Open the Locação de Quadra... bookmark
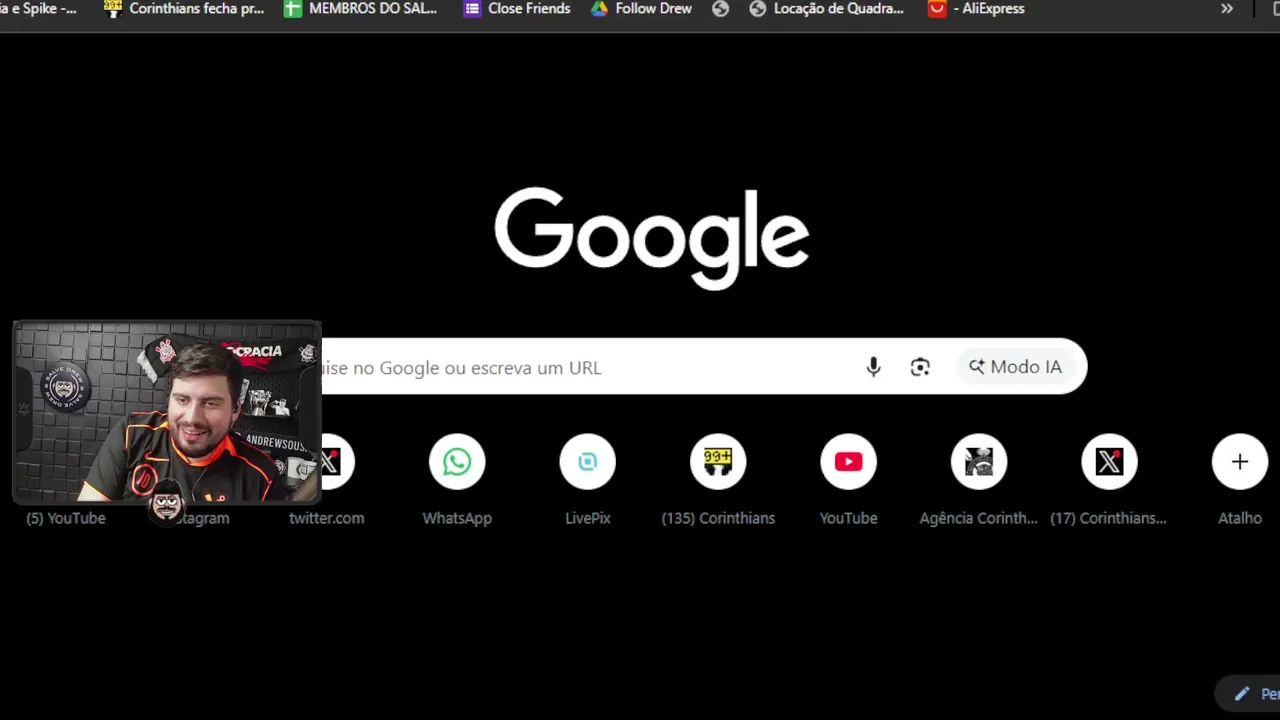 click(826, 8)
